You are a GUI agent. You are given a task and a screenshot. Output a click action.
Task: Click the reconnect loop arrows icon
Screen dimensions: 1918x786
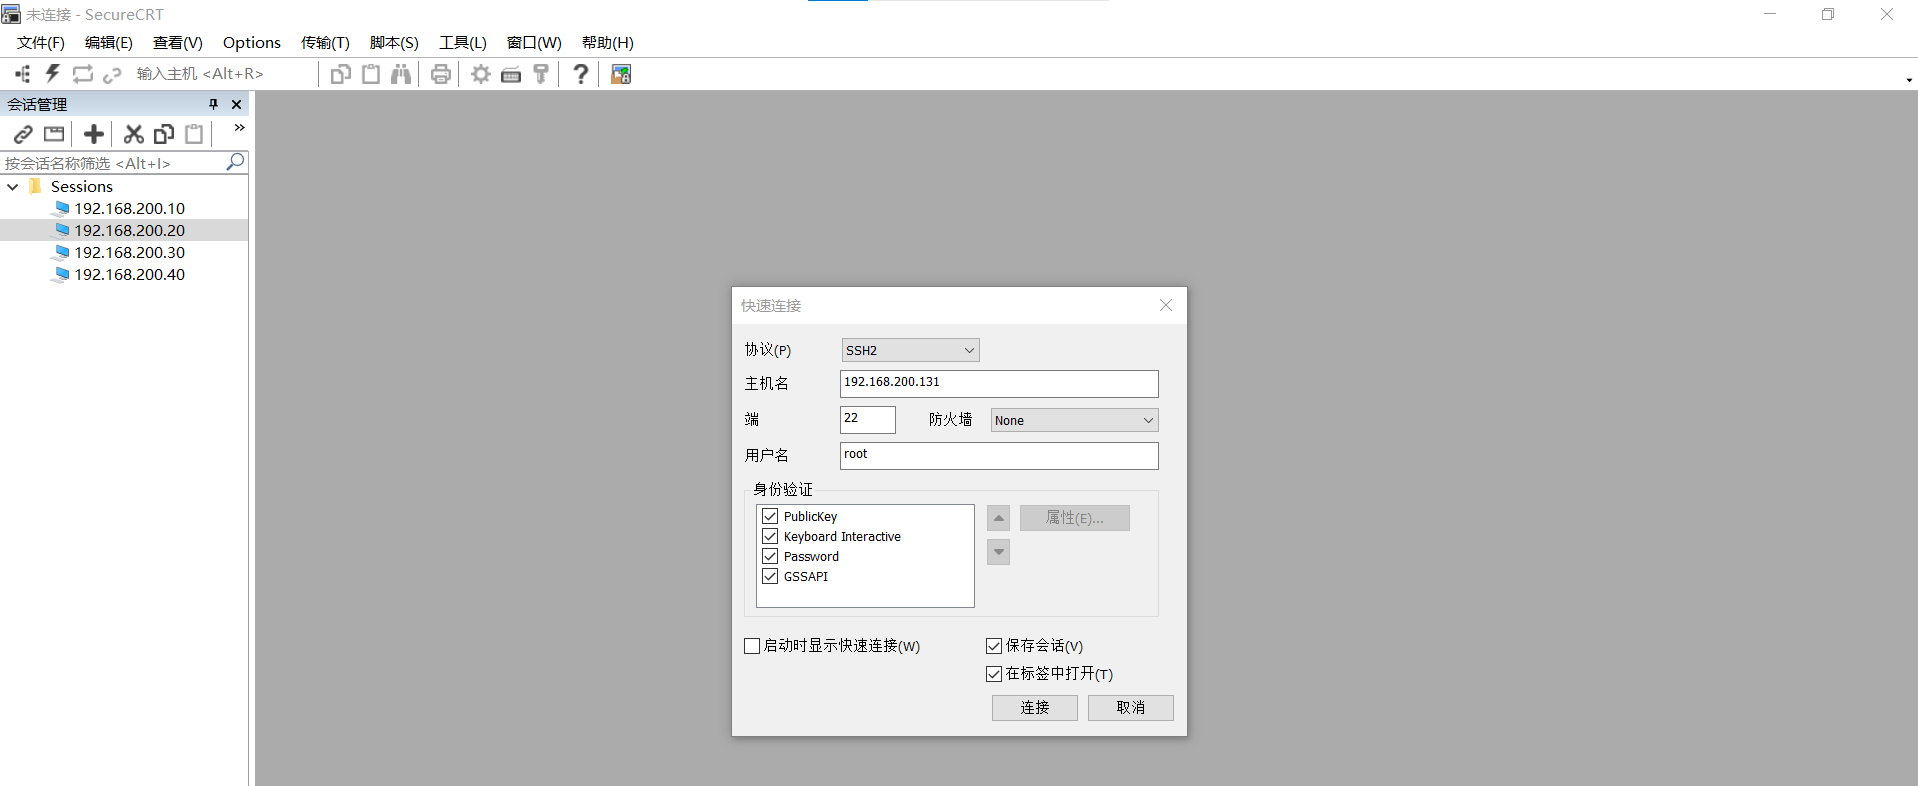point(83,74)
